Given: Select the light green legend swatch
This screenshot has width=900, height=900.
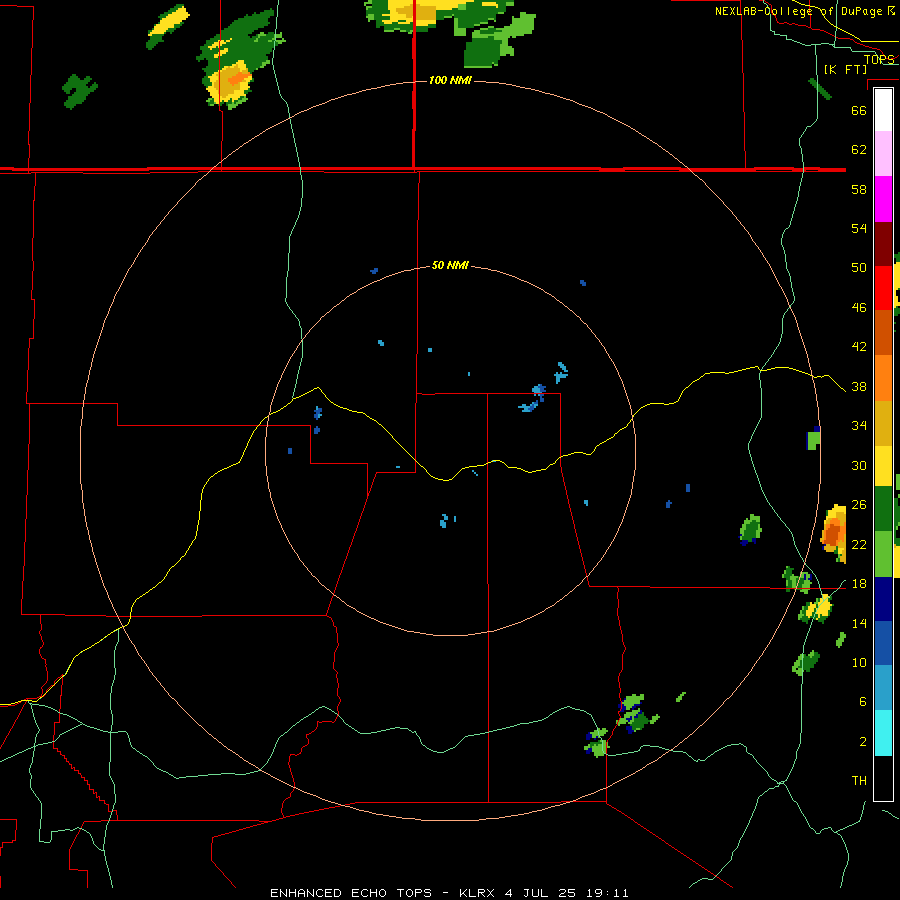Looking at the screenshot, I should pos(883,554).
